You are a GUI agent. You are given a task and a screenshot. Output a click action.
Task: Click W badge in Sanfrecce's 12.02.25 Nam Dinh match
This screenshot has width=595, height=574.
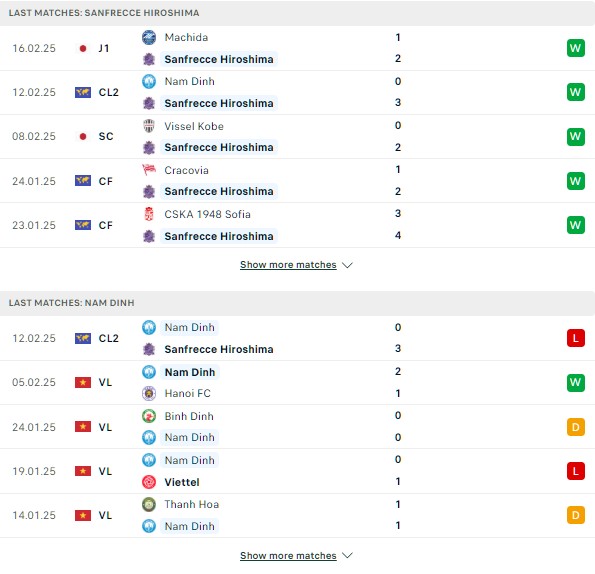click(x=576, y=92)
